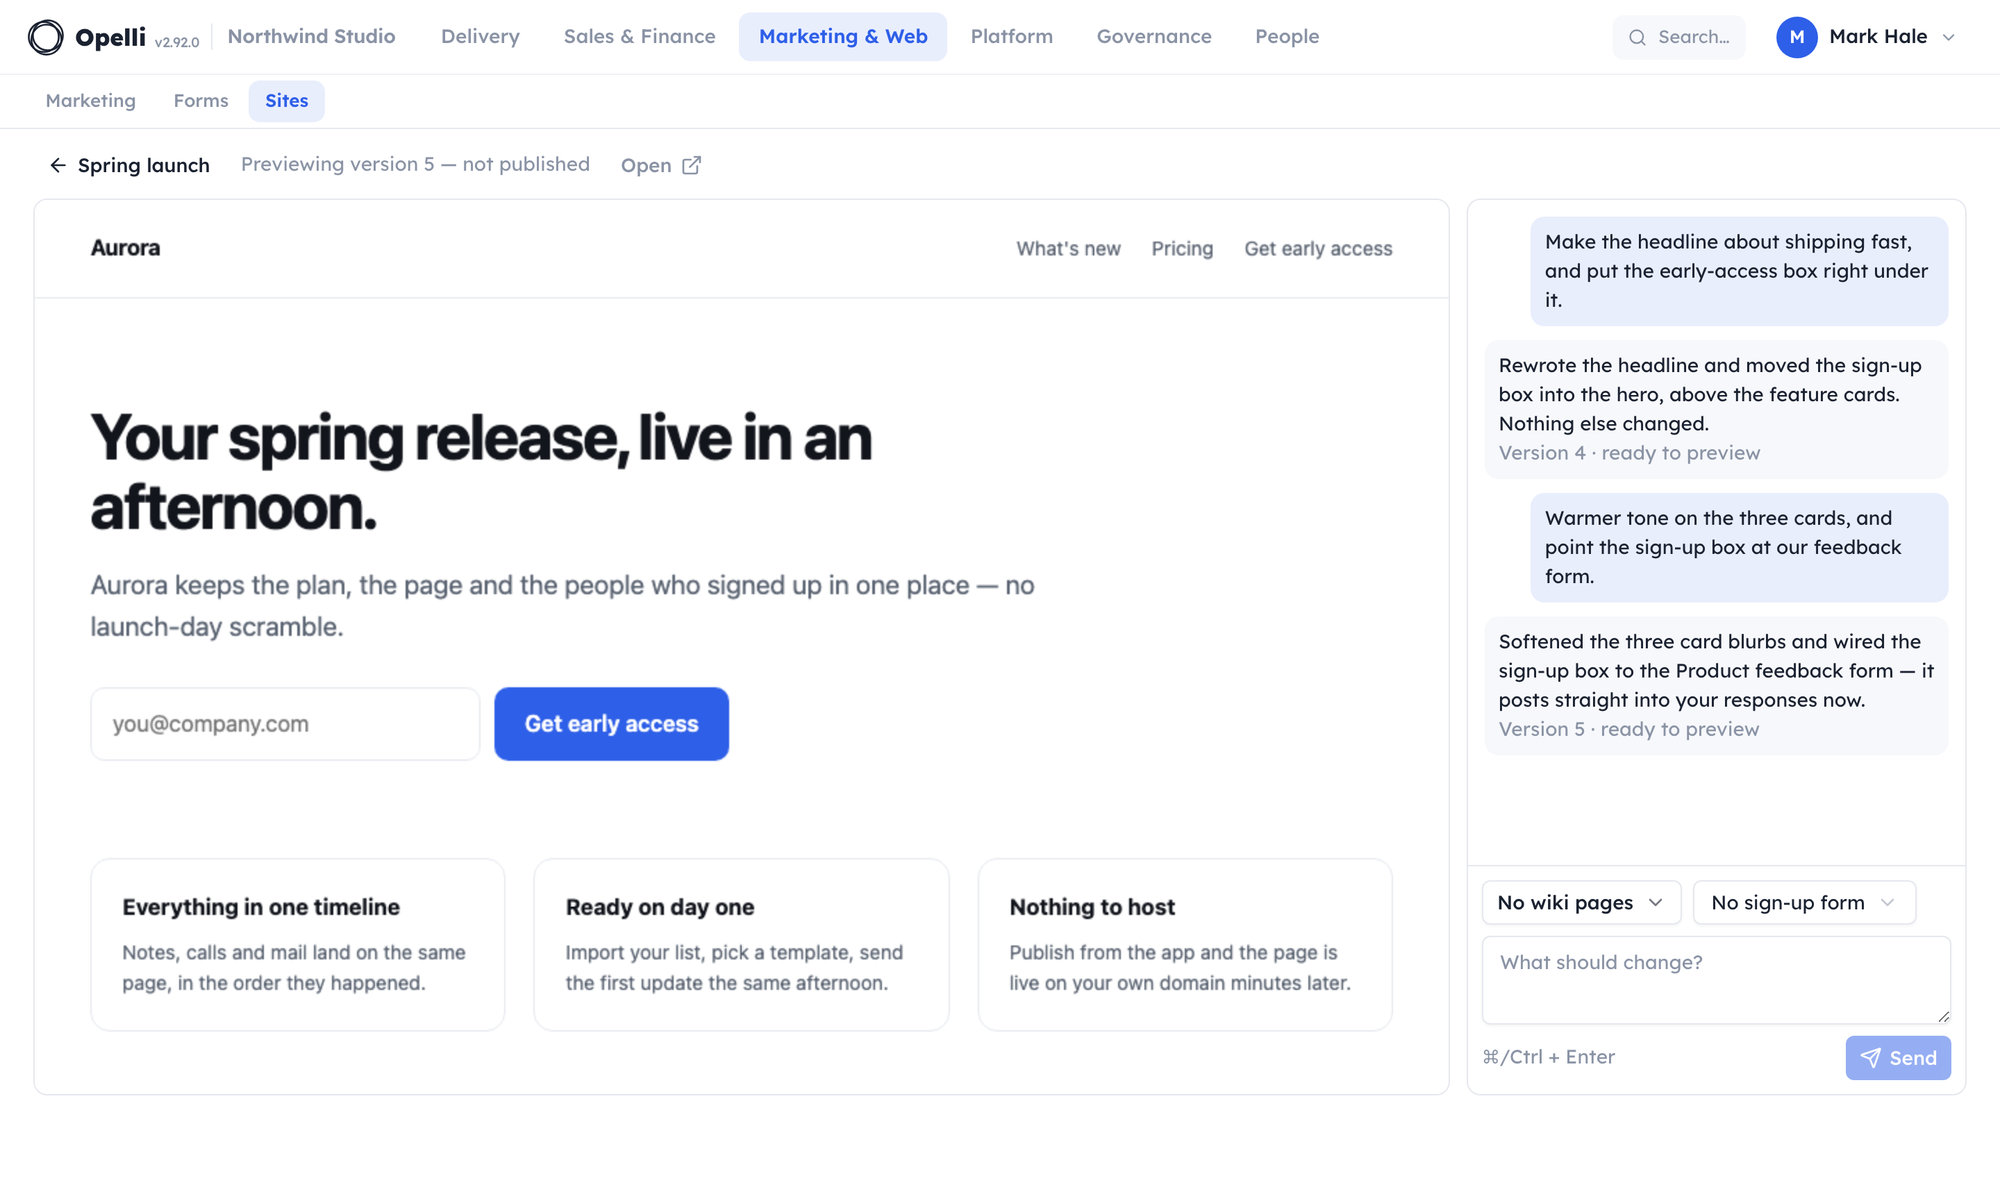This screenshot has width=2000, height=1194.
Task: Click the Aurora keeps the plan subheading
Action: pos(562,606)
